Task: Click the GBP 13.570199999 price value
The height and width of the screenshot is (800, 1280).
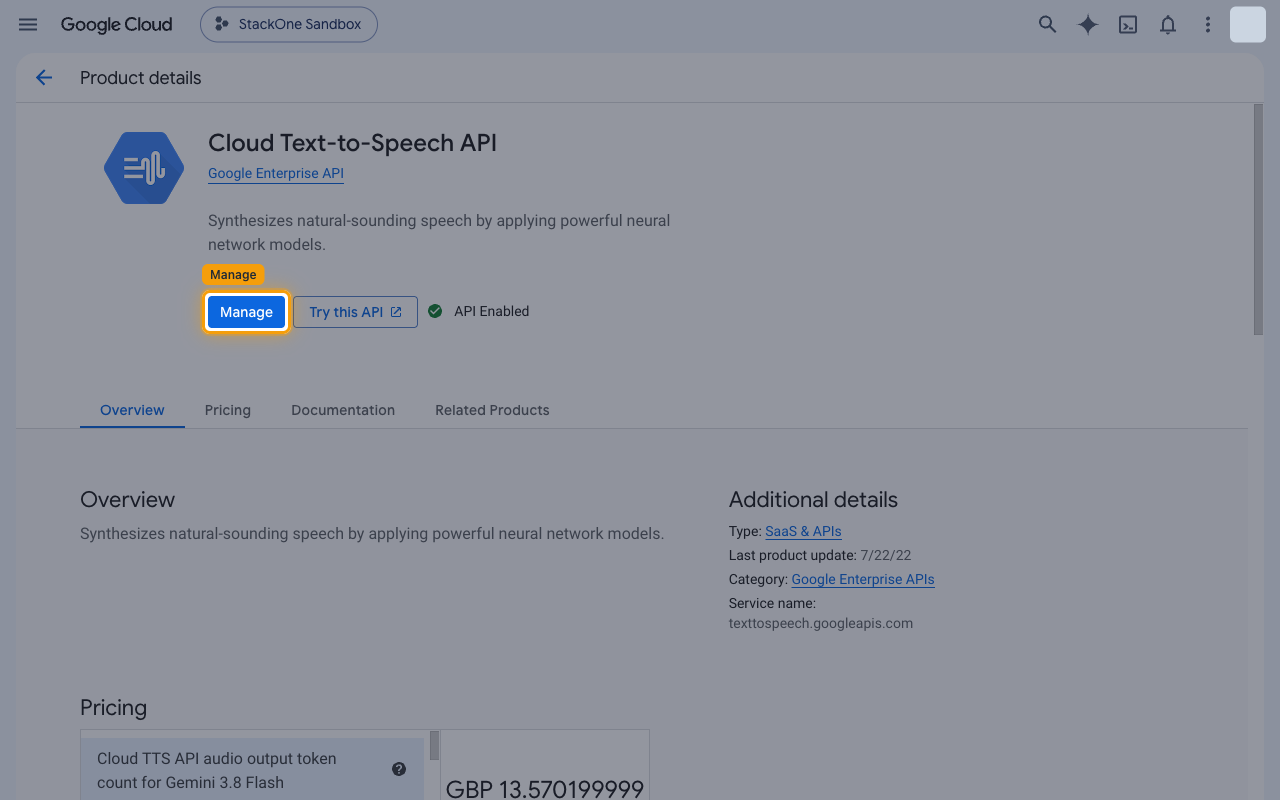Action: (545, 790)
